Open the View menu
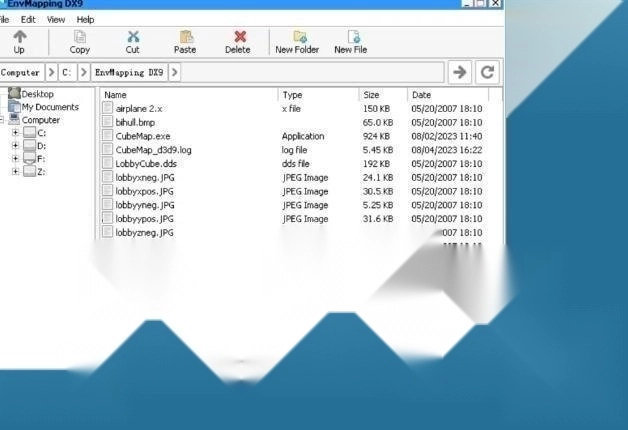 point(56,19)
